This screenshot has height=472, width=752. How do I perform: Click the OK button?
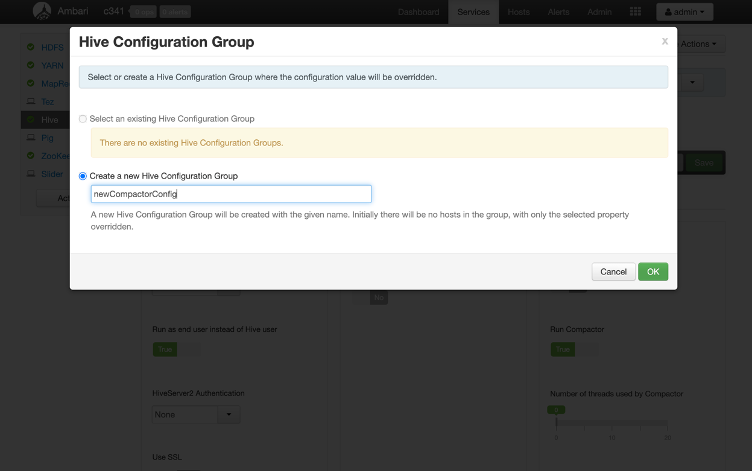tap(652, 271)
